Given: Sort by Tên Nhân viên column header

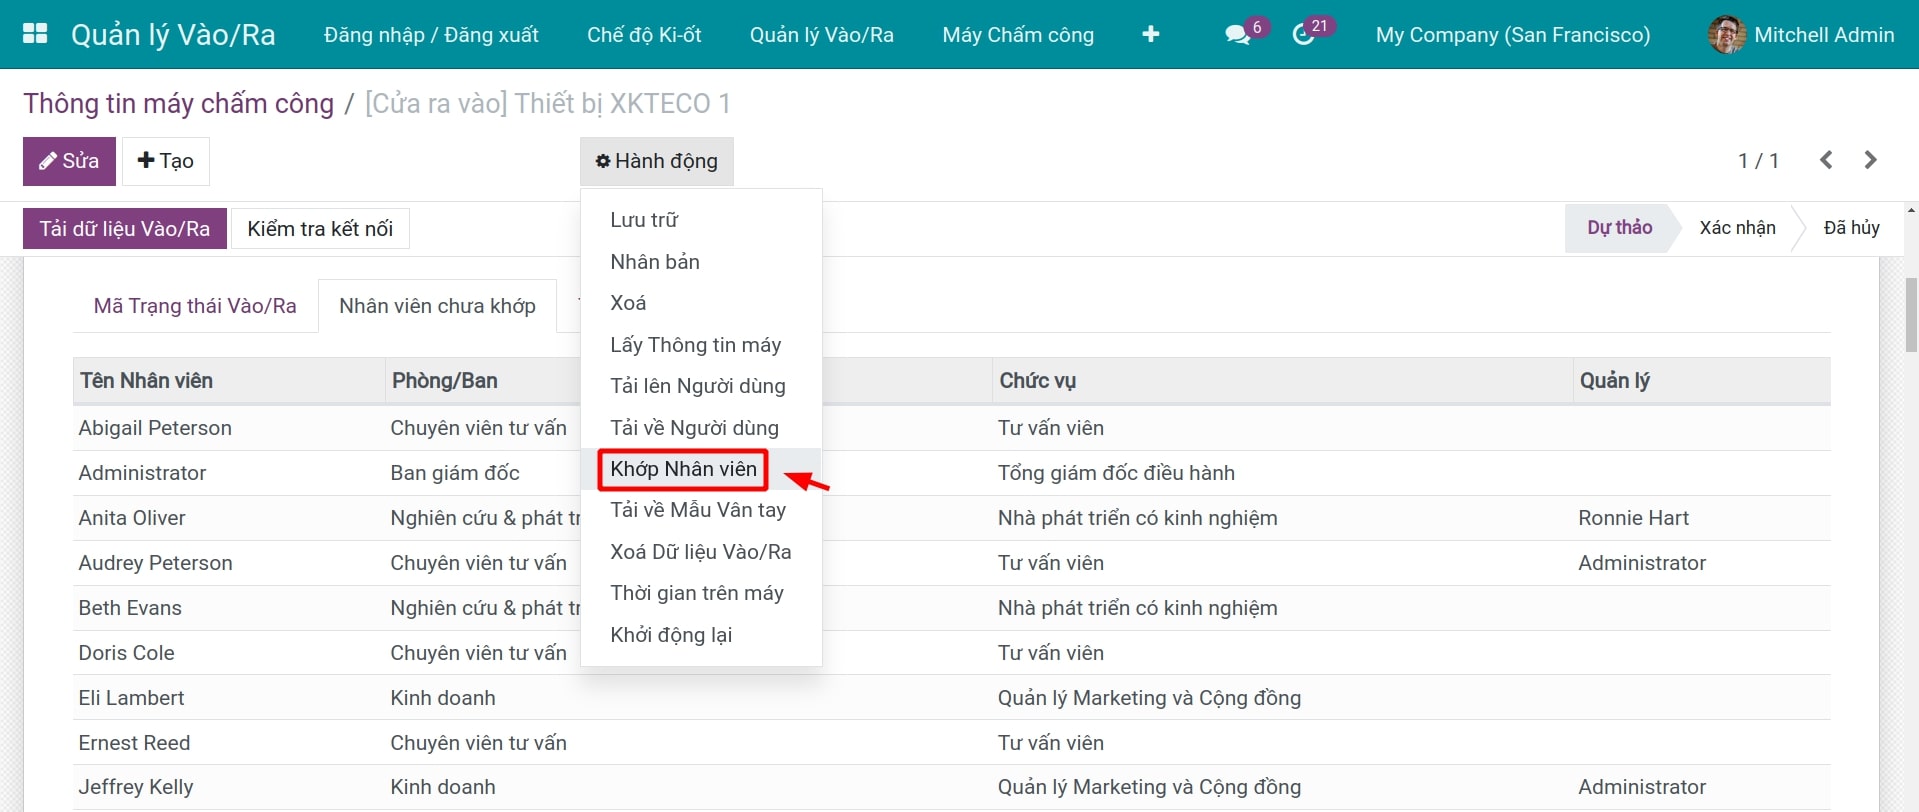Looking at the screenshot, I should (x=228, y=380).
